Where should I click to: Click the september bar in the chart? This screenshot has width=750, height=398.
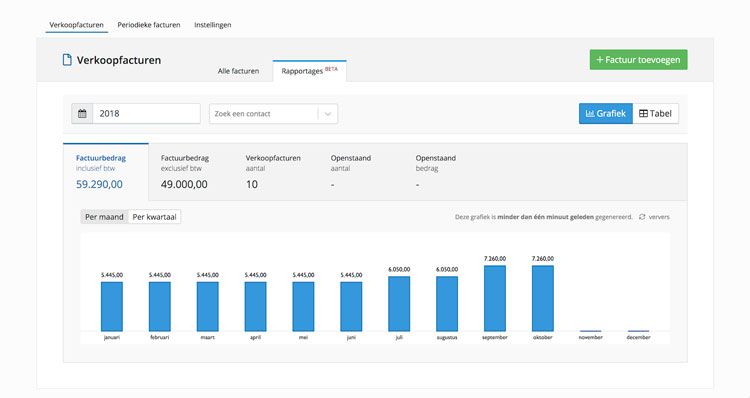pos(495,298)
